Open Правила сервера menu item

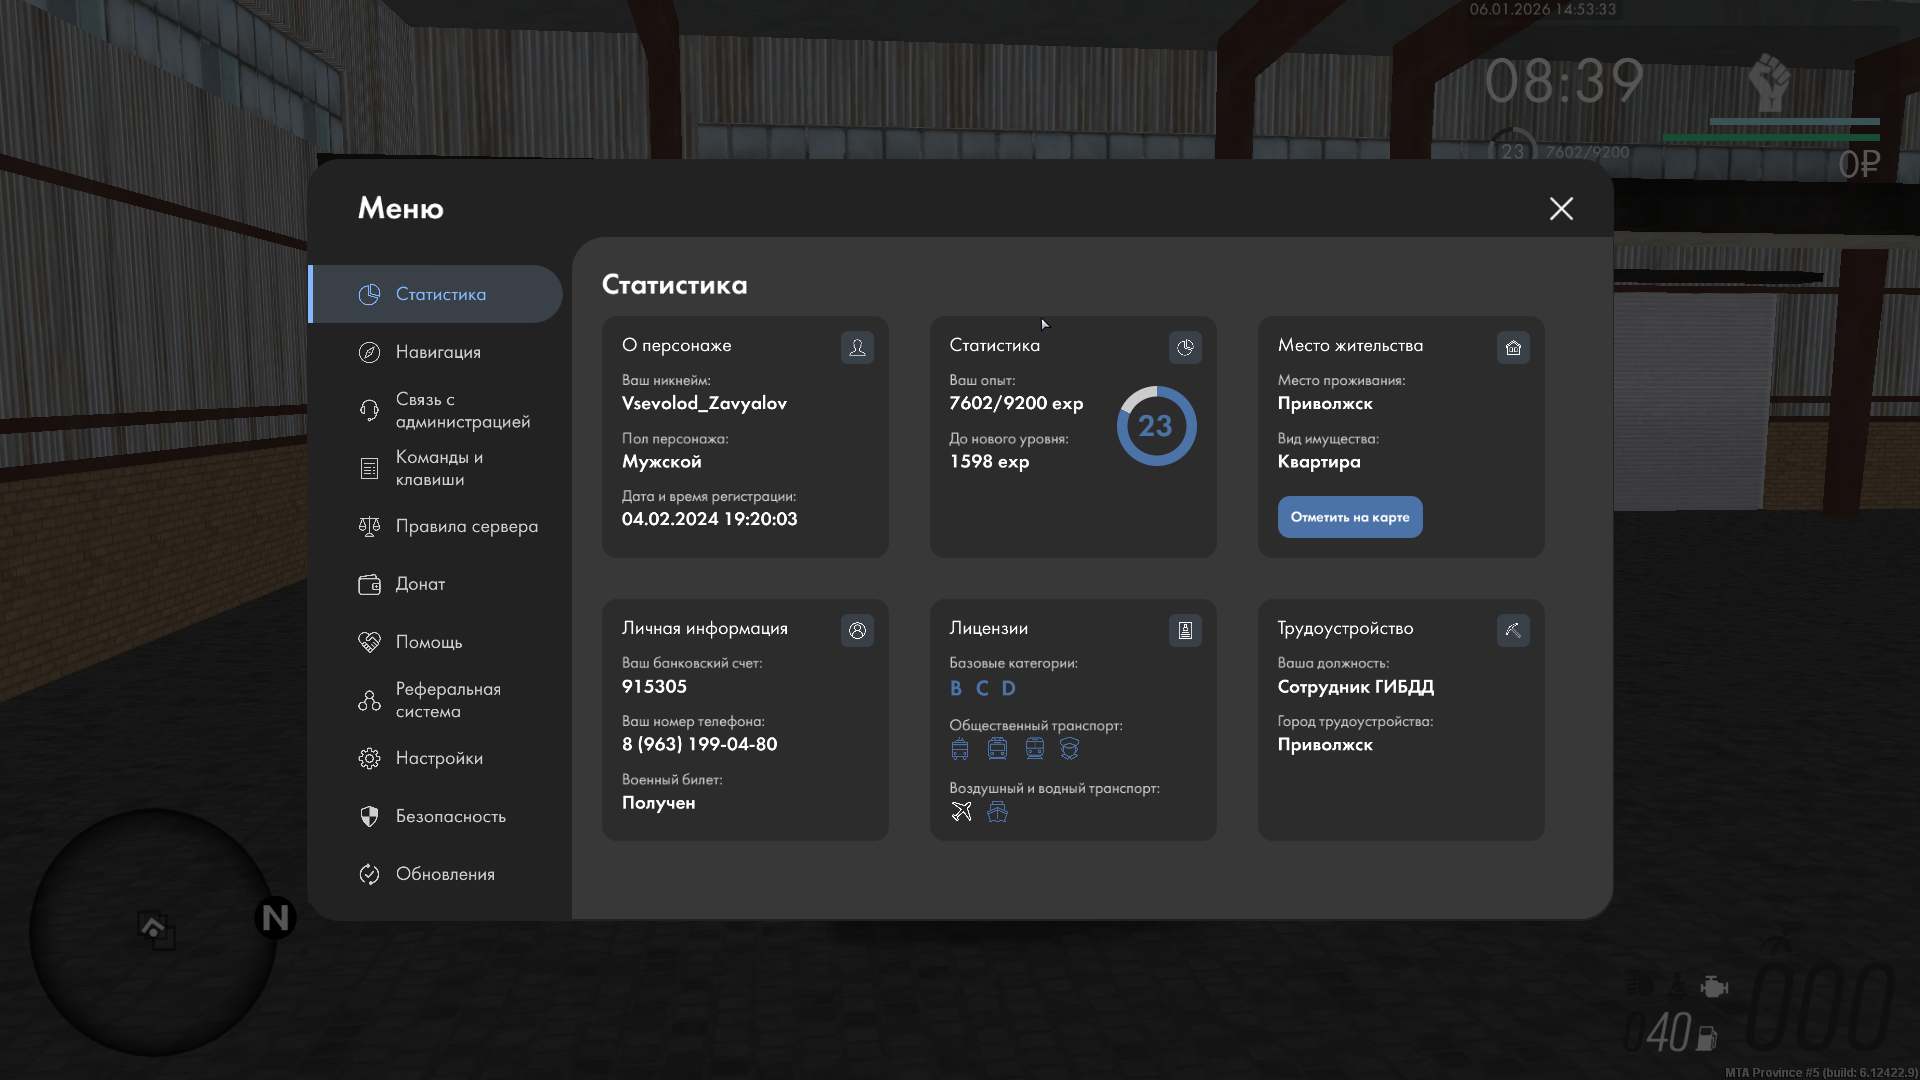[466, 526]
